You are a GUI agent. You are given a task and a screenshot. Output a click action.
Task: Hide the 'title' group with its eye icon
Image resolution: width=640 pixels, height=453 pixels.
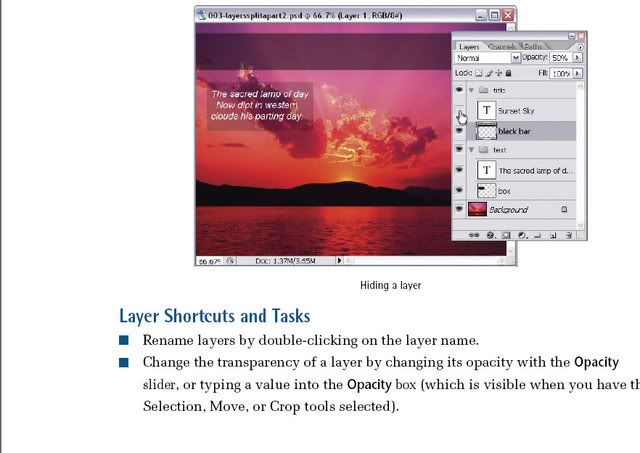[x=459, y=89]
